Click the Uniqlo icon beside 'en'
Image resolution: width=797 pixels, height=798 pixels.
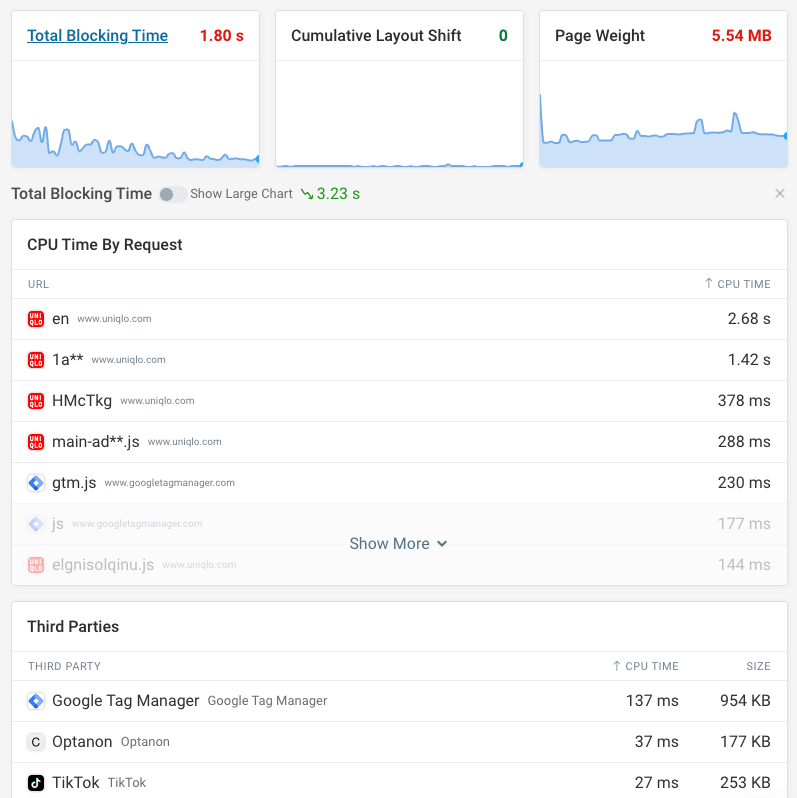point(36,319)
